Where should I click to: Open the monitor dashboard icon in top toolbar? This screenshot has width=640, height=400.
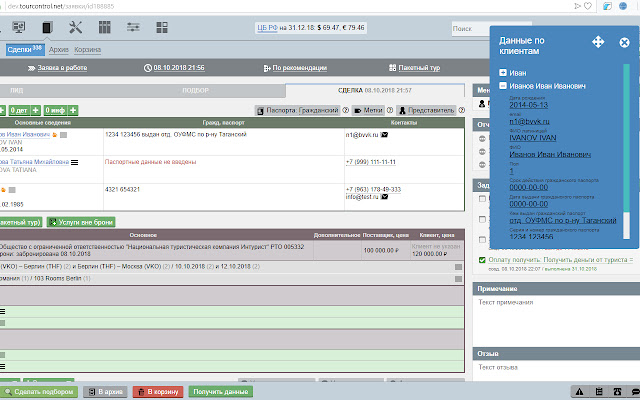[18, 27]
